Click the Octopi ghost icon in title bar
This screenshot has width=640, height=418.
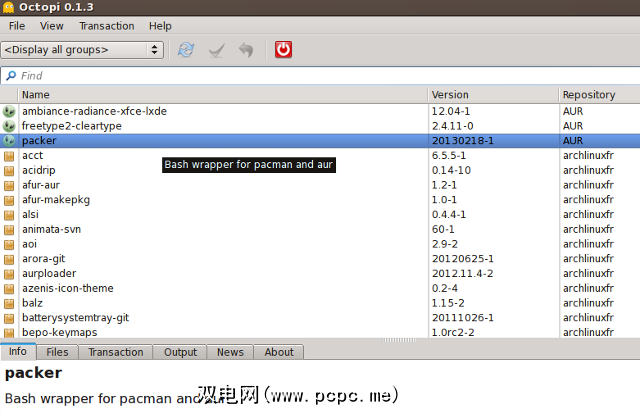point(8,7)
